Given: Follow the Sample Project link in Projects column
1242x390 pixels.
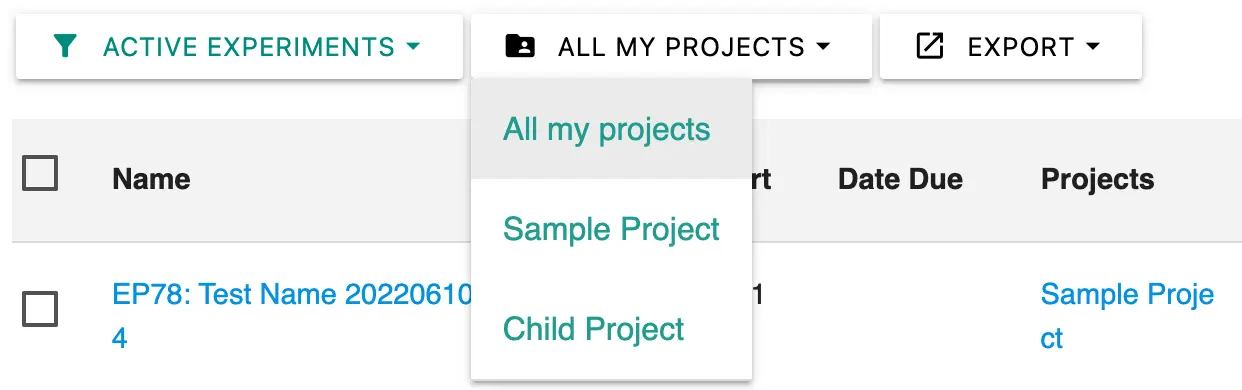Looking at the screenshot, I should (1127, 316).
